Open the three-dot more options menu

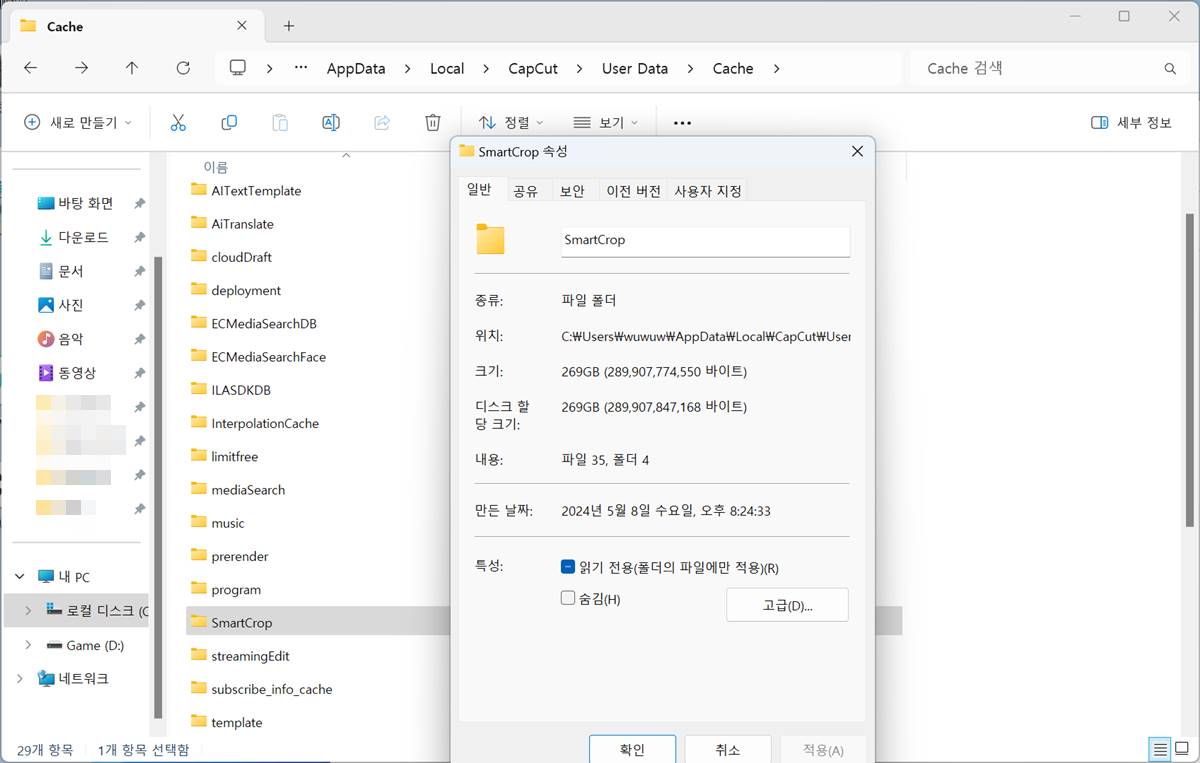(x=682, y=122)
